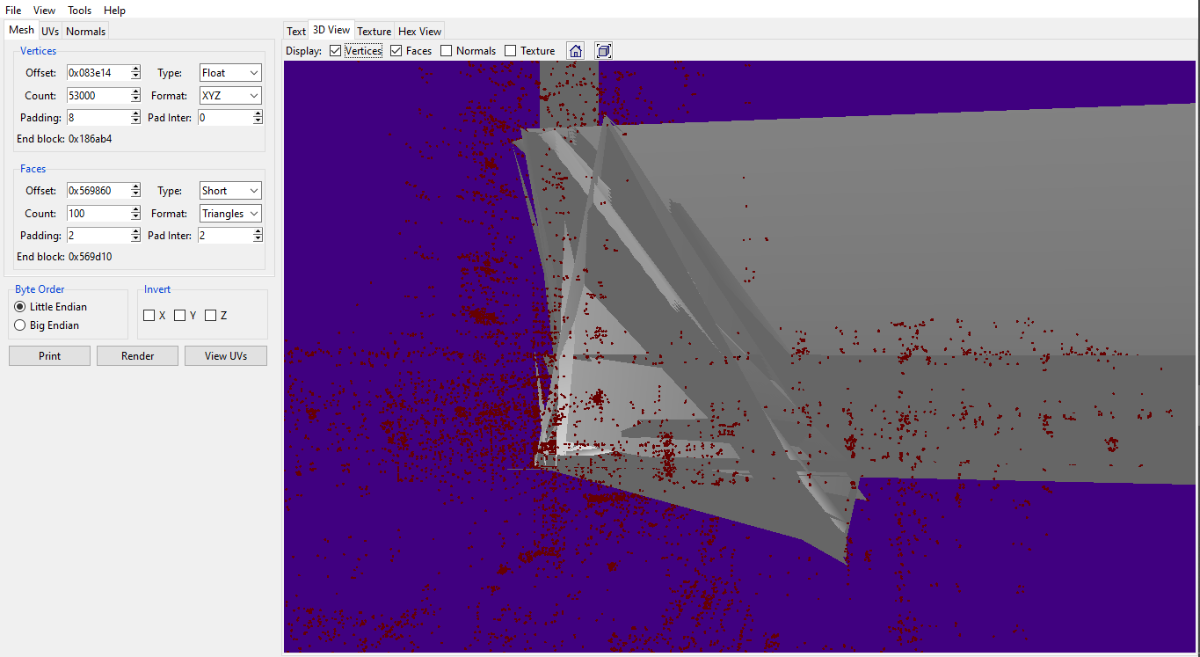
Task: Click the Faces Pad Inter spinner arrows
Action: point(258,235)
